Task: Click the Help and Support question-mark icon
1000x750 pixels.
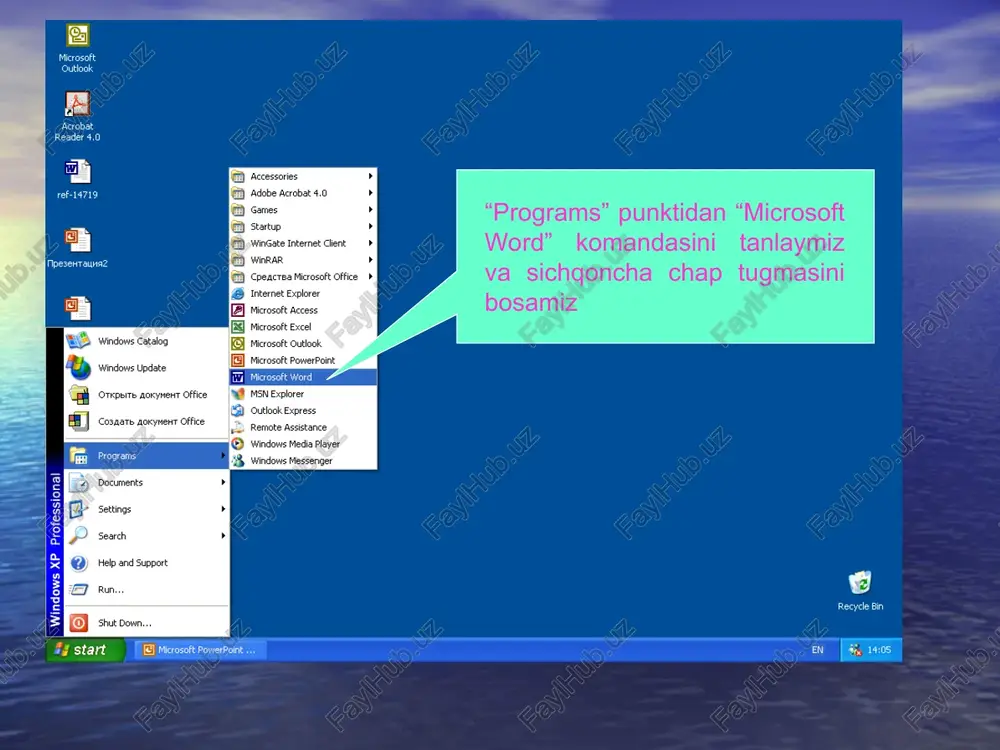Action: 78,562
